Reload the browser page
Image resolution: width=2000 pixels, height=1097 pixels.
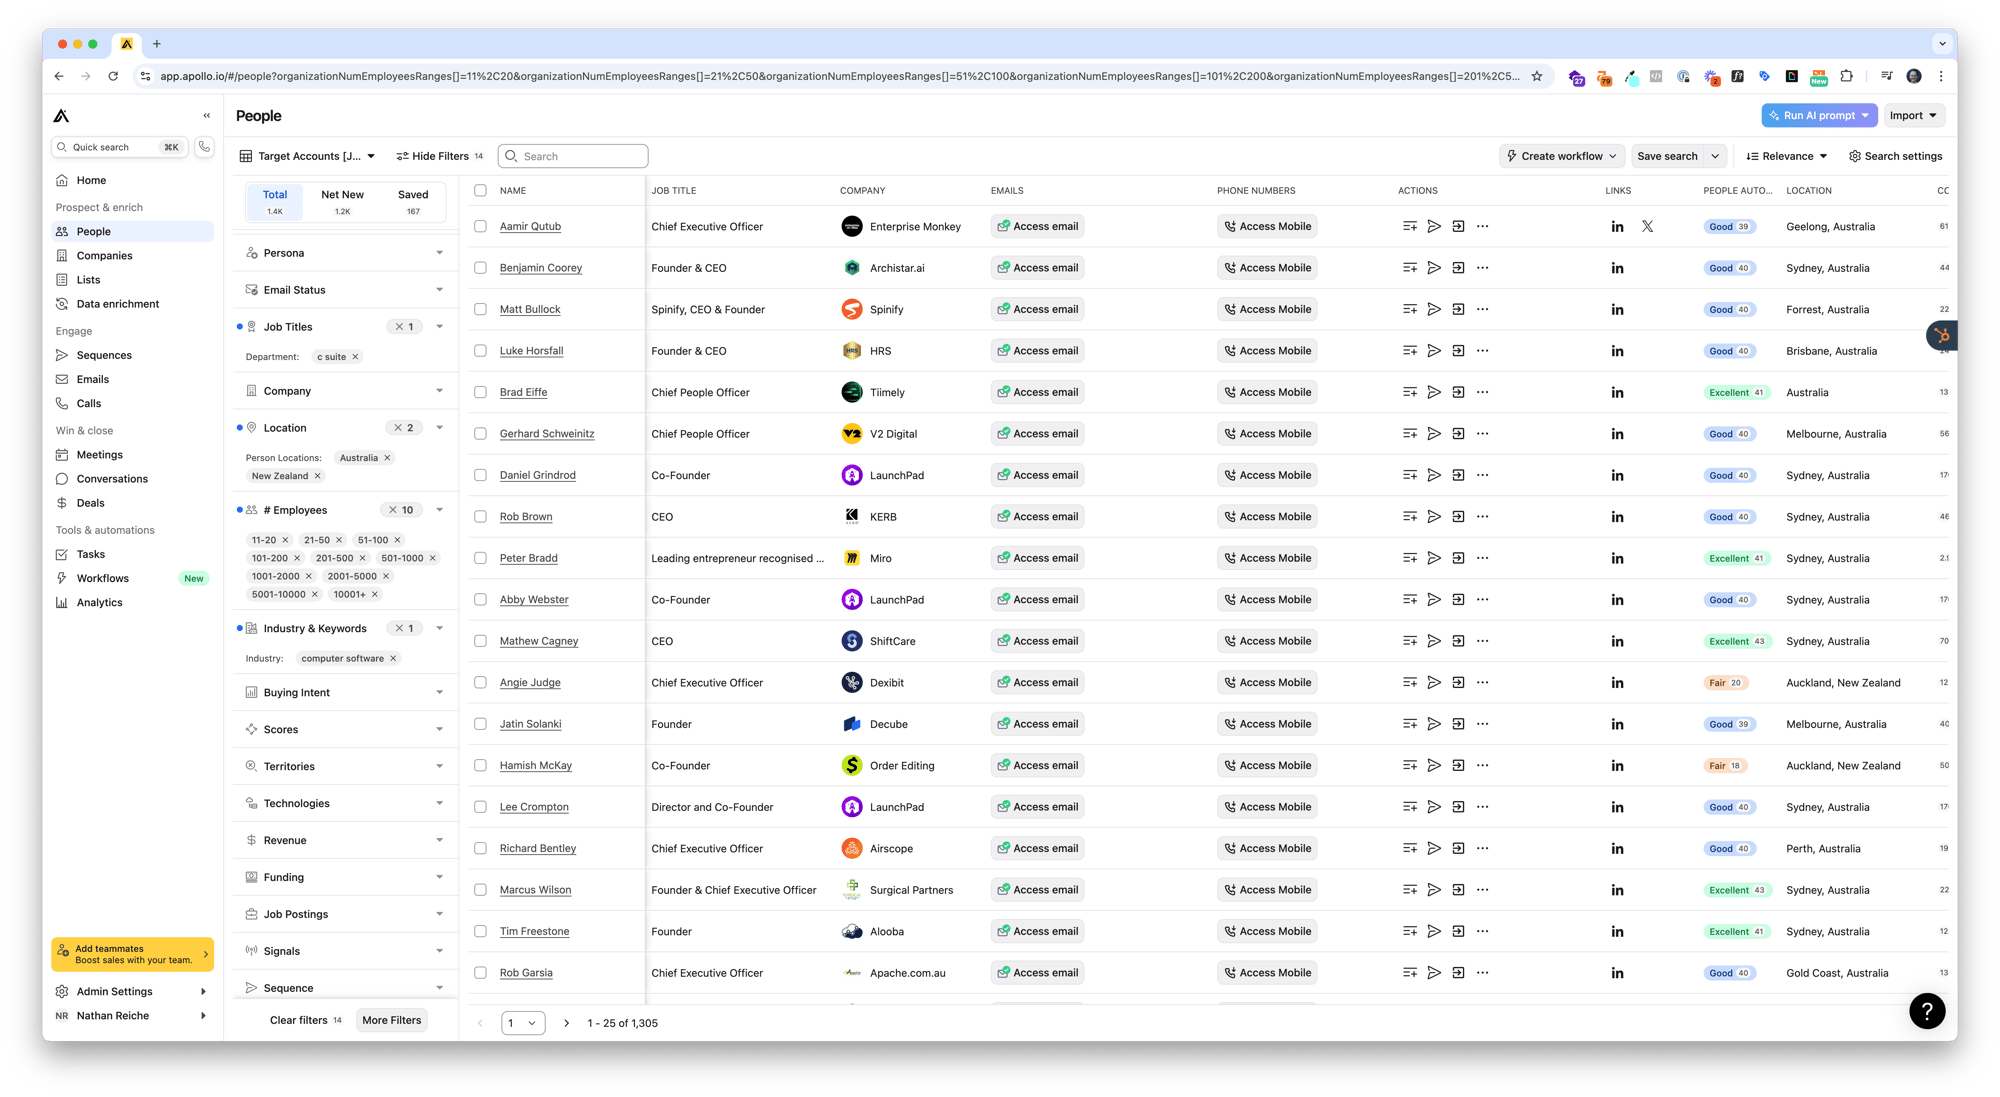(113, 76)
